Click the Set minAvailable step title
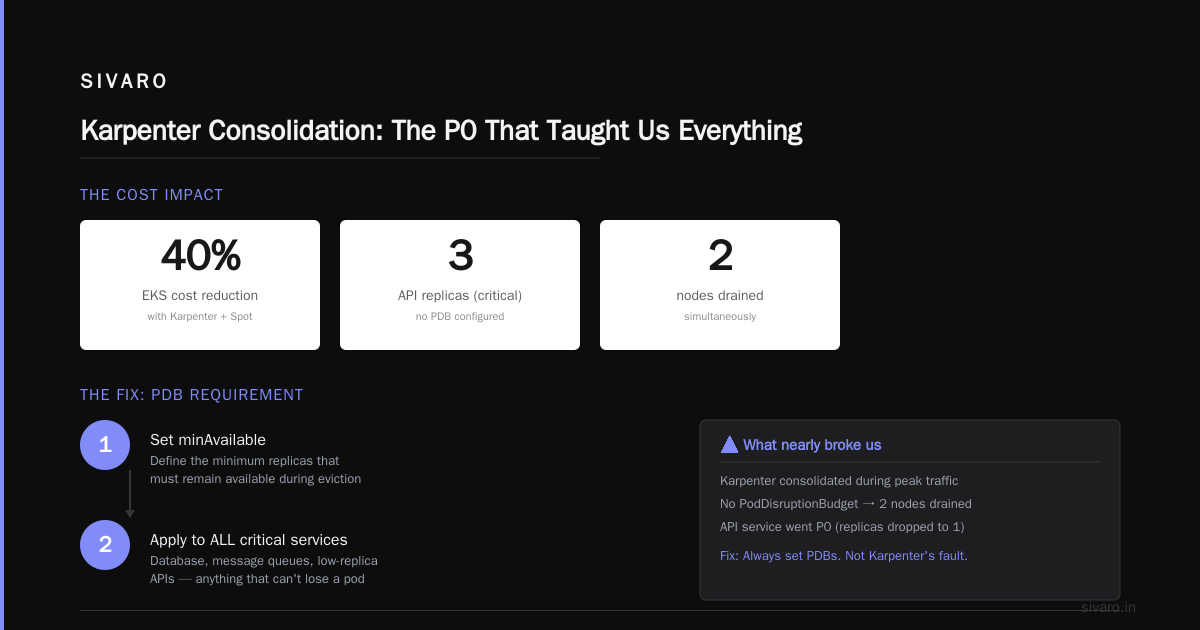1200x630 pixels. [208, 440]
